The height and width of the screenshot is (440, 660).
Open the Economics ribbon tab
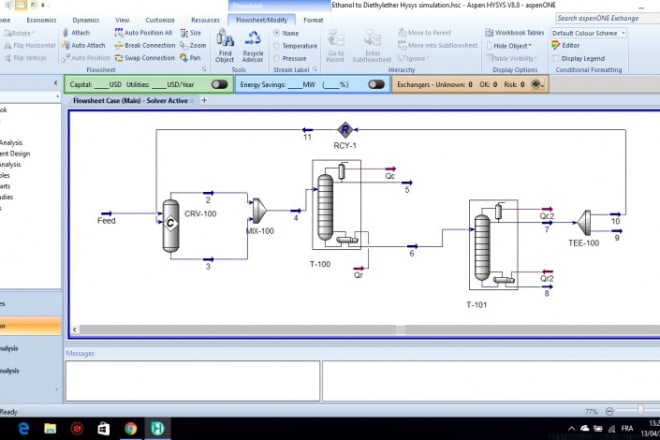pos(41,20)
